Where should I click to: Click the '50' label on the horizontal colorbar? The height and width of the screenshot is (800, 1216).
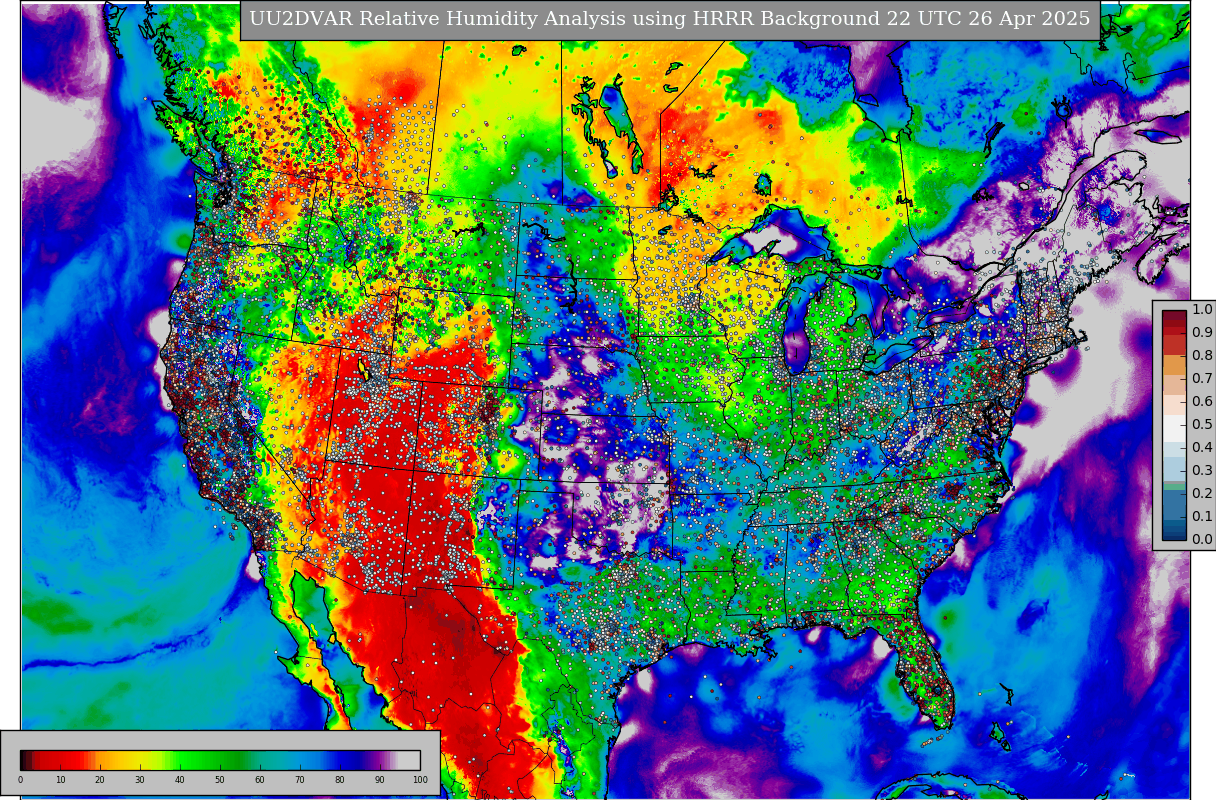point(220,780)
